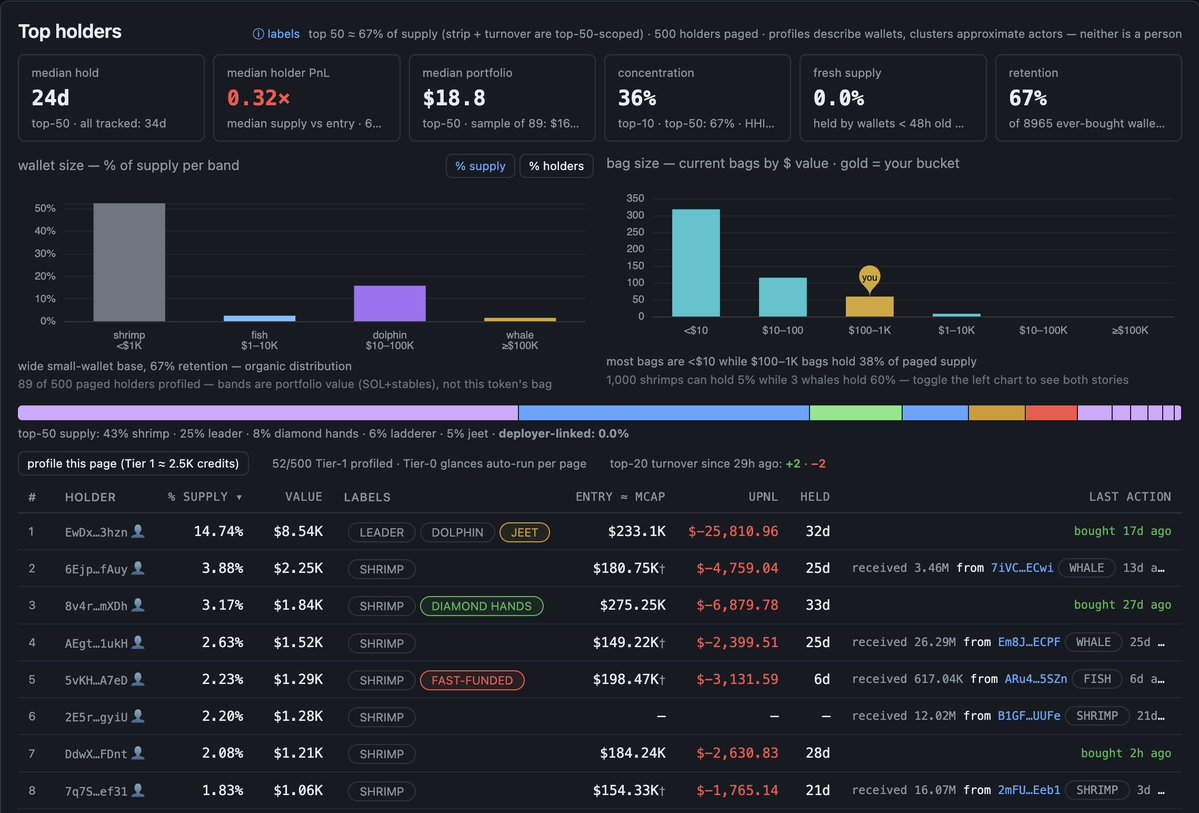This screenshot has height=813, width=1199.
Task: Click the UPNL column header
Action: point(763,497)
